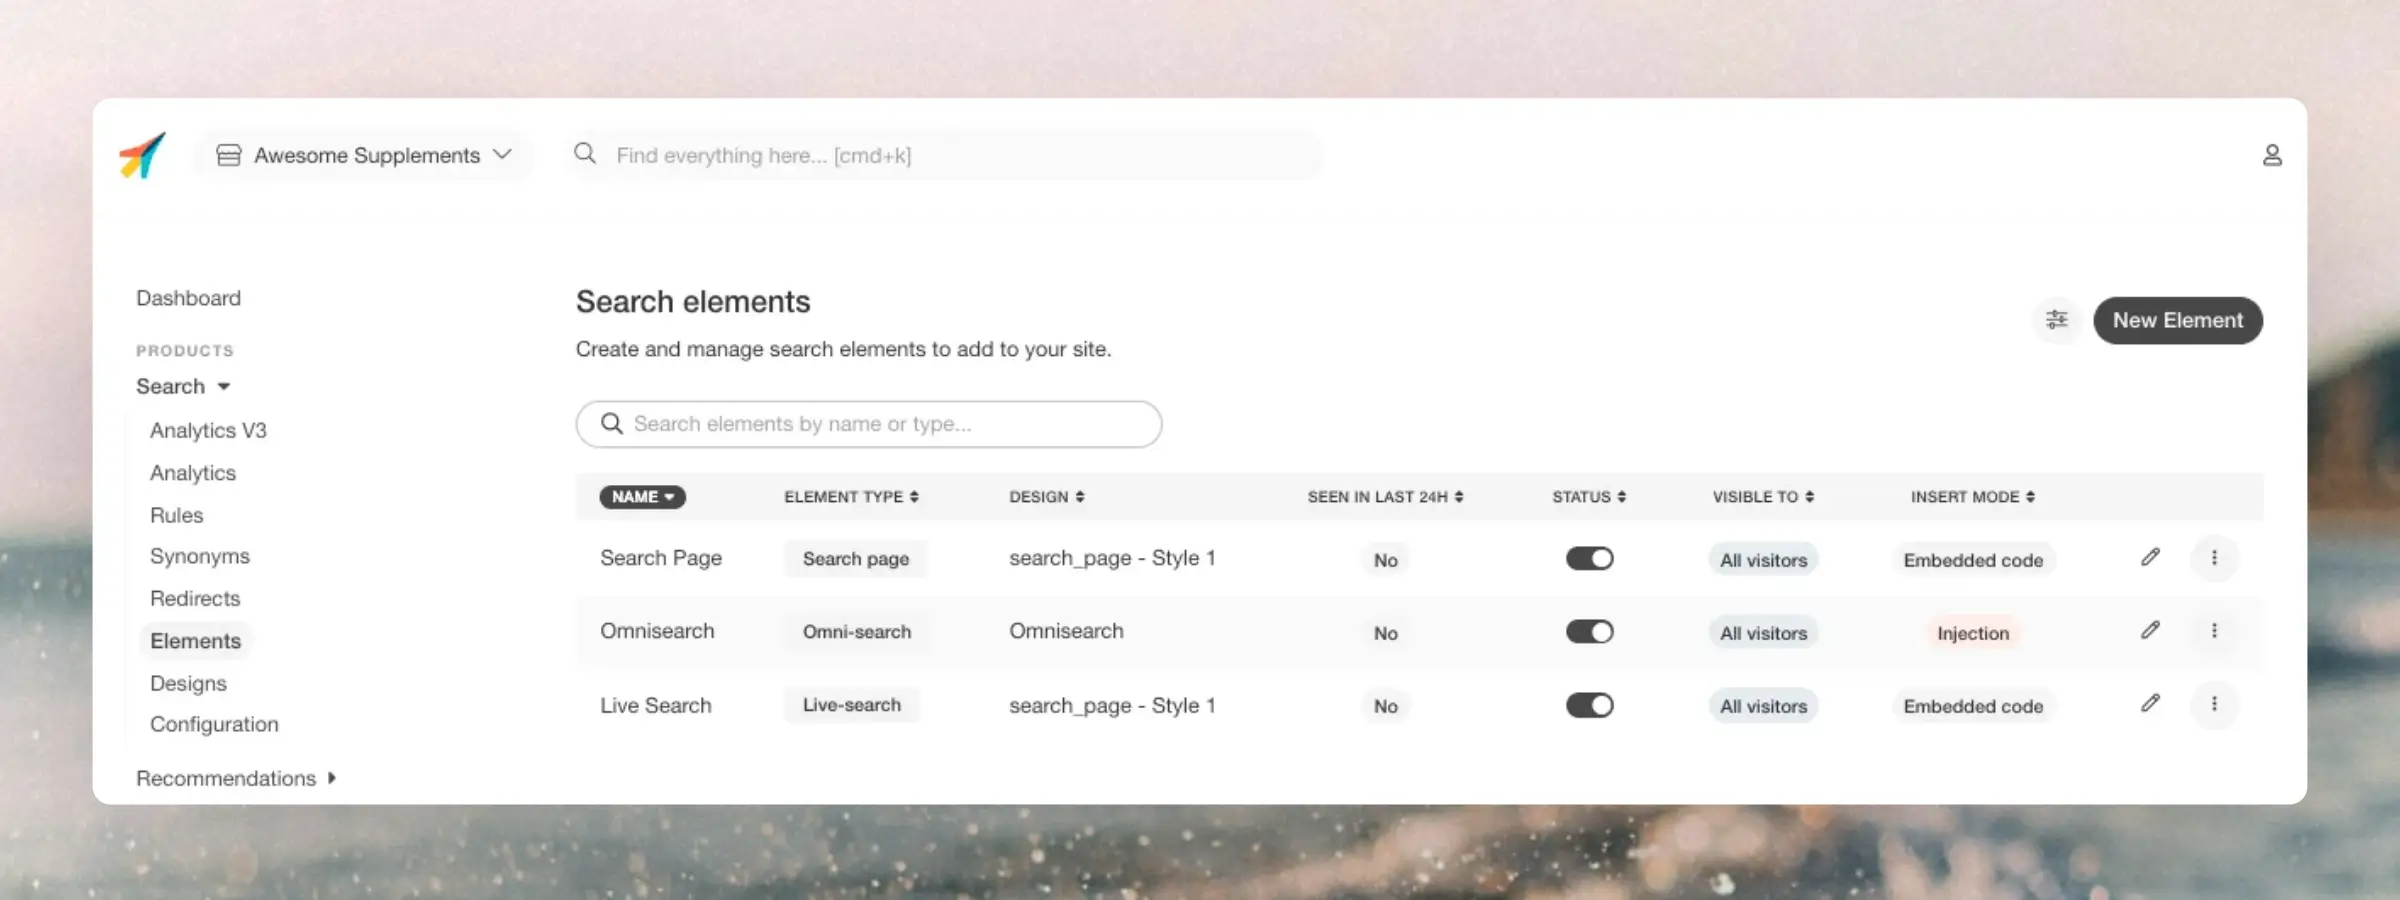The height and width of the screenshot is (900, 2400).
Task: Edit the Search Page element with pencil
Action: pyautogui.click(x=2150, y=558)
